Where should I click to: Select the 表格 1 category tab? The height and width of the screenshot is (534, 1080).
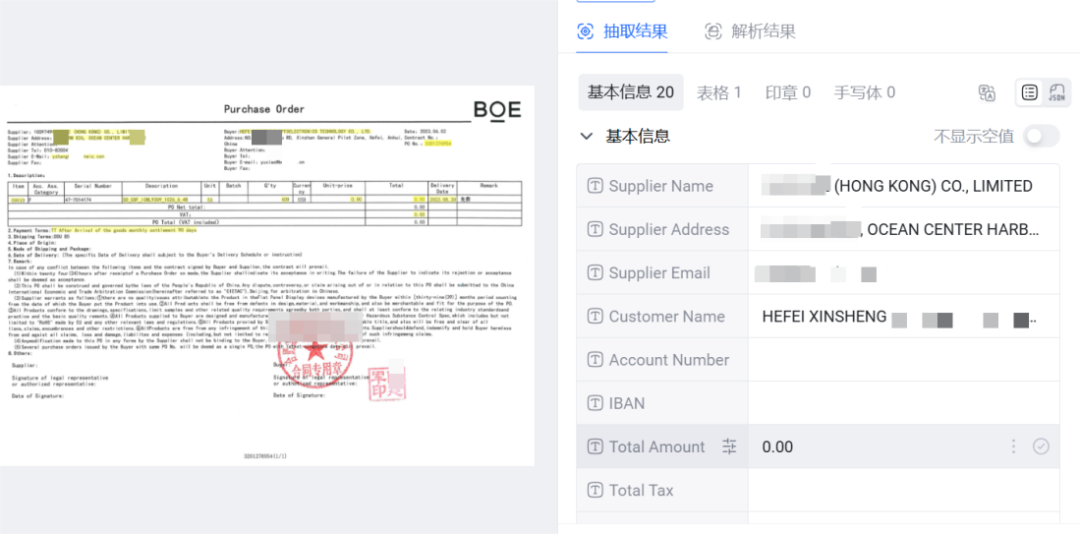coord(719,93)
